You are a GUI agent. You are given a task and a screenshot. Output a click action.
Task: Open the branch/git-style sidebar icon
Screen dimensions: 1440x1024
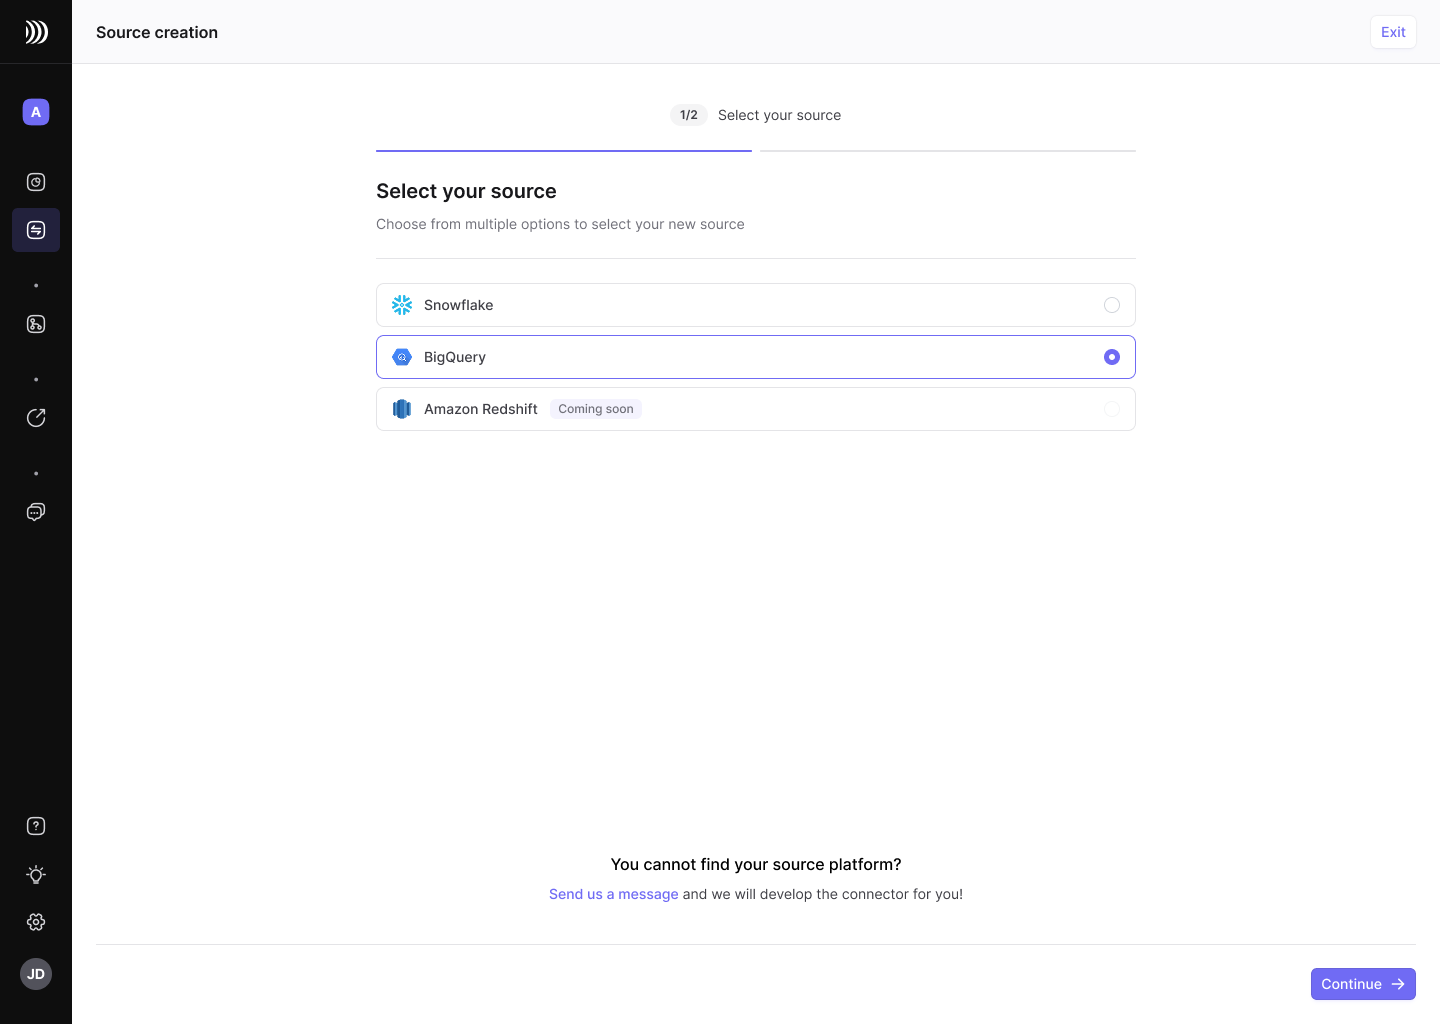pyautogui.click(x=36, y=324)
